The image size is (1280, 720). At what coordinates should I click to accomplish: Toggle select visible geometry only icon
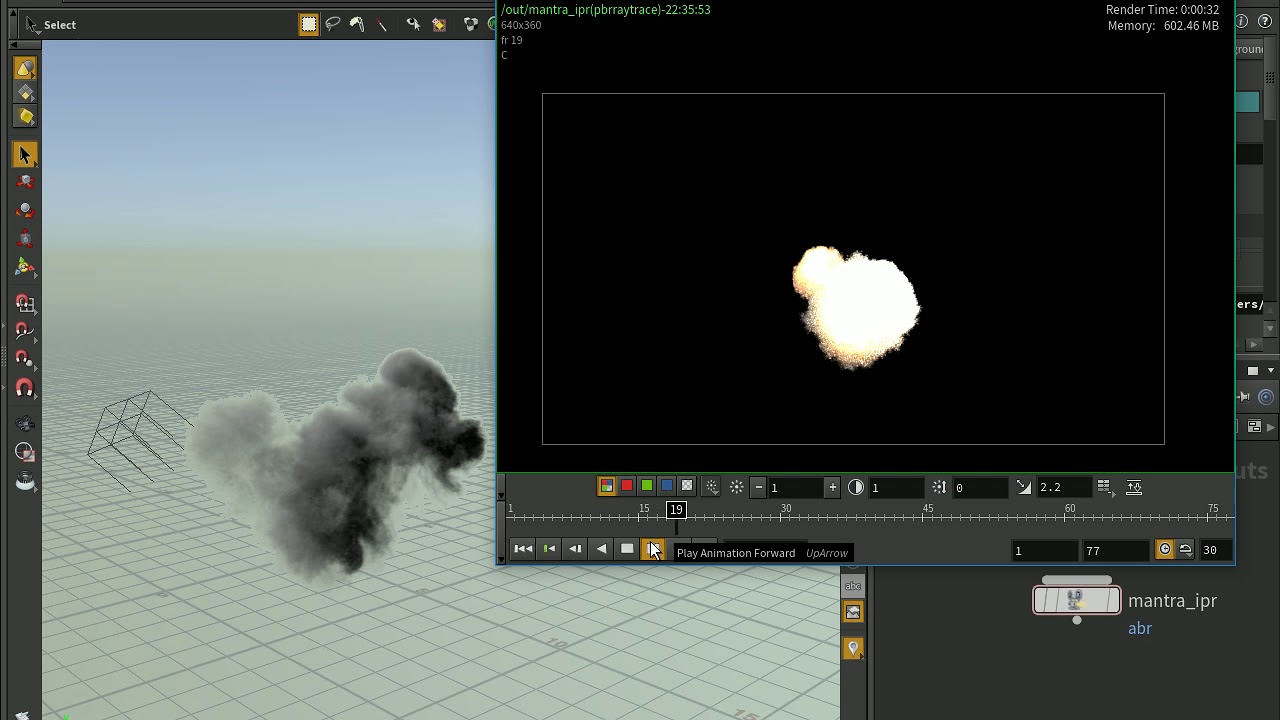(x=413, y=25)
